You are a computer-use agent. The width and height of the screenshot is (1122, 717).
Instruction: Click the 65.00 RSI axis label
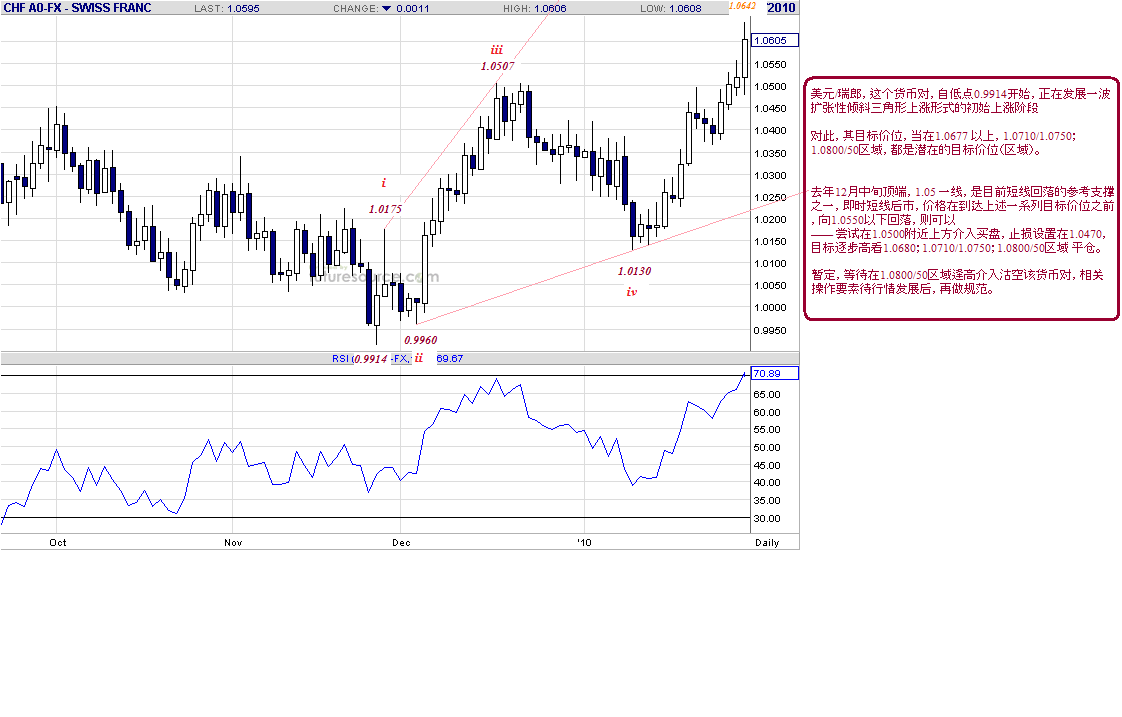coord(766,394)
